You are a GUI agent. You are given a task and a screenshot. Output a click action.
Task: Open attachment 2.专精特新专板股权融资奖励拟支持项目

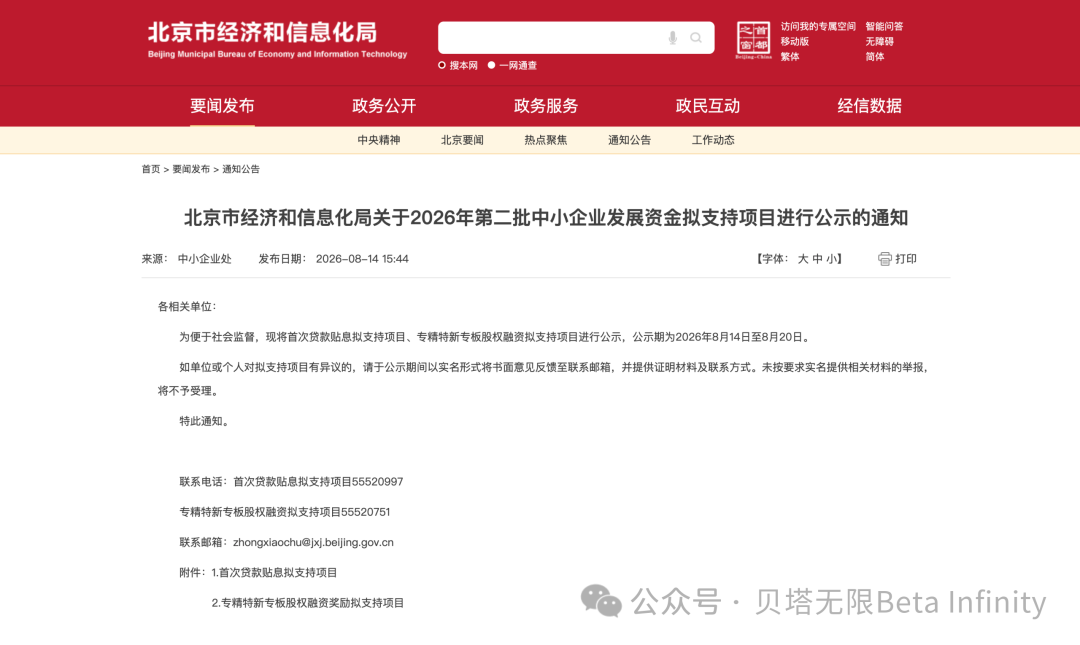(307, 603)
